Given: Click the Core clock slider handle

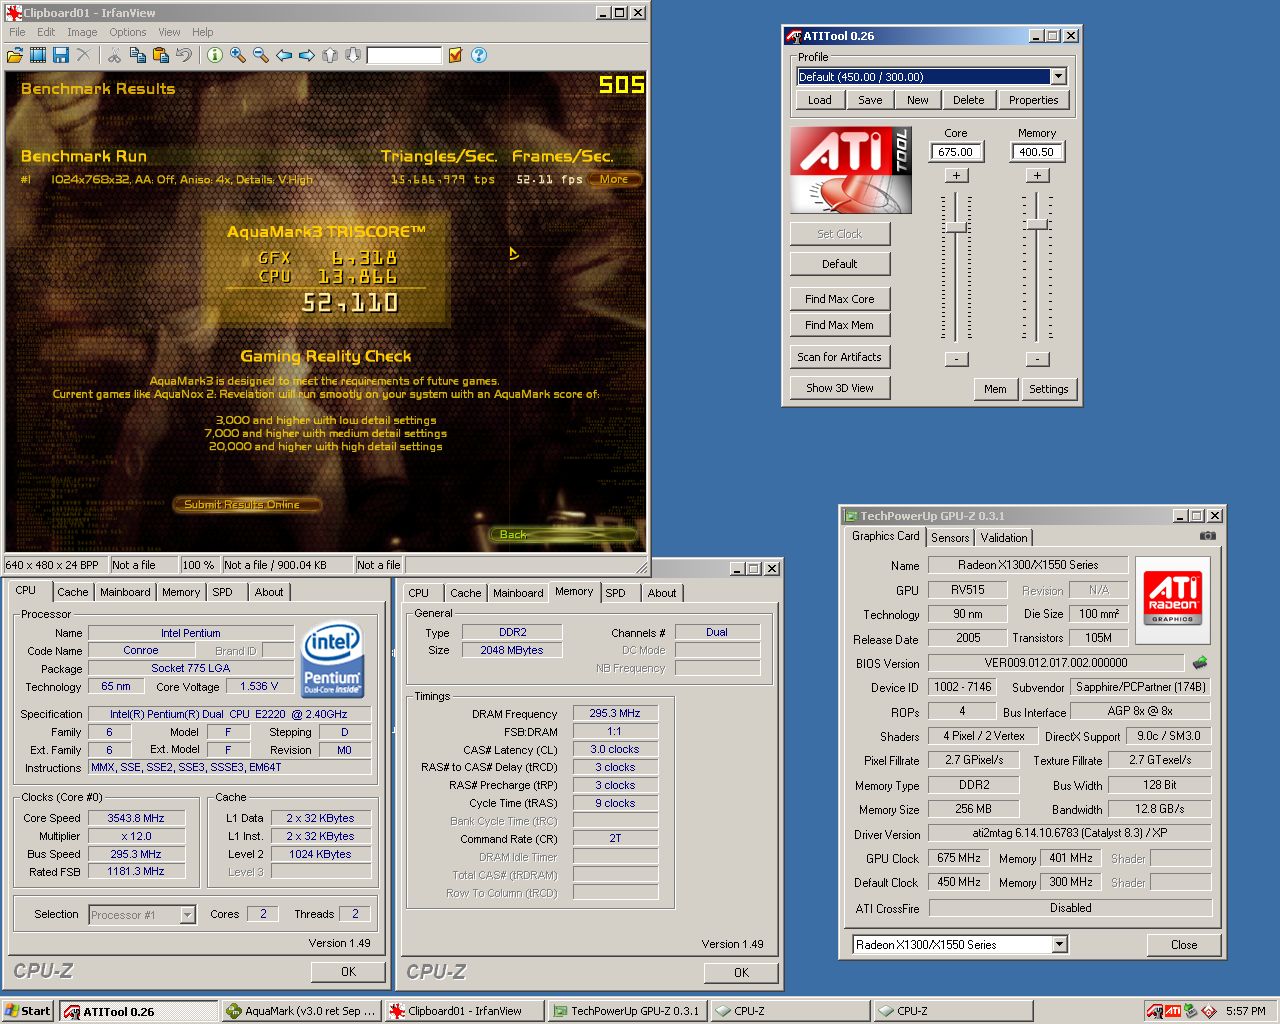Looking at the screenshot, I should pyautogui.click(x=956, y=226).
